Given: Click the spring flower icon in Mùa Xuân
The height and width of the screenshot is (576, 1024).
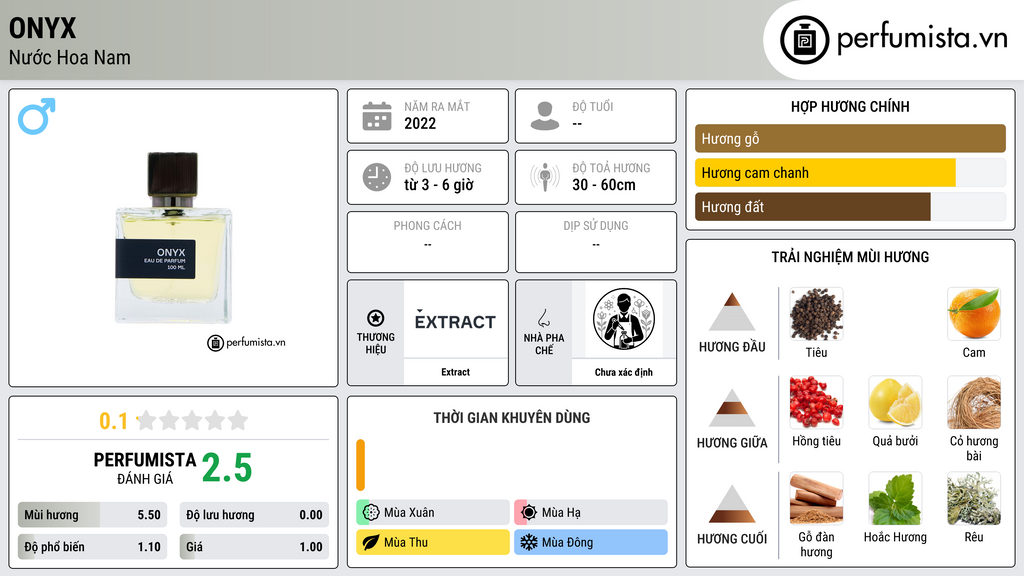Looking at the screenshot, I should [371, 513].
